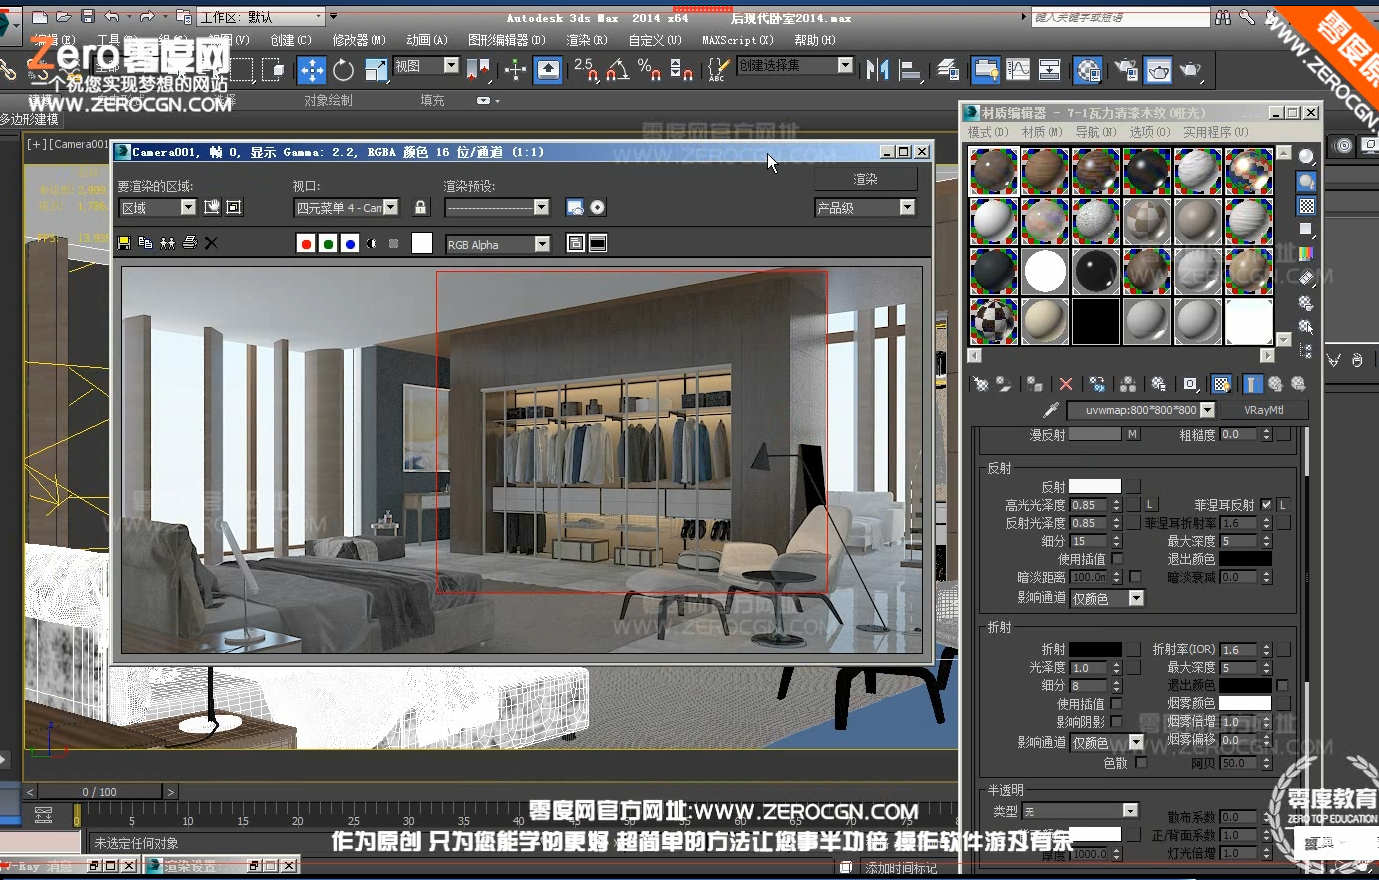This screenshot has width=1379, height=880.
Task: Select the checkered material sample sphere
Action: [x=994, y=322]
